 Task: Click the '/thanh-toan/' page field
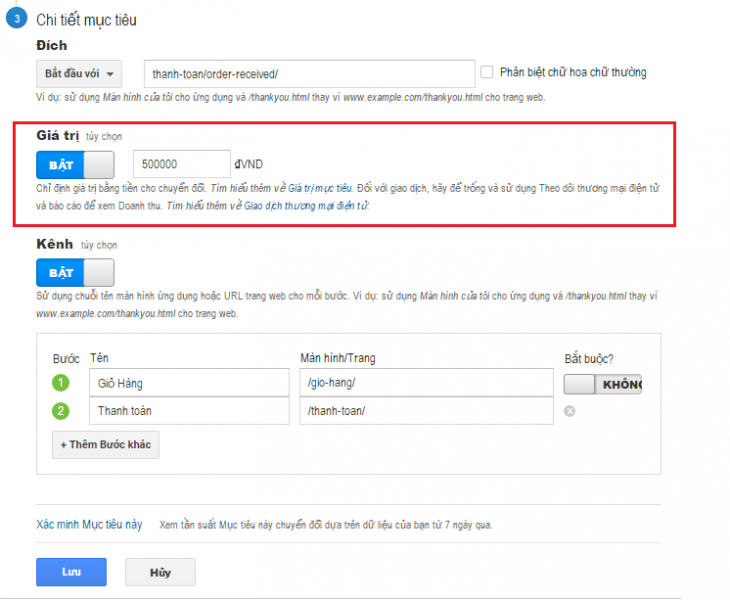[x=425, y=411]
